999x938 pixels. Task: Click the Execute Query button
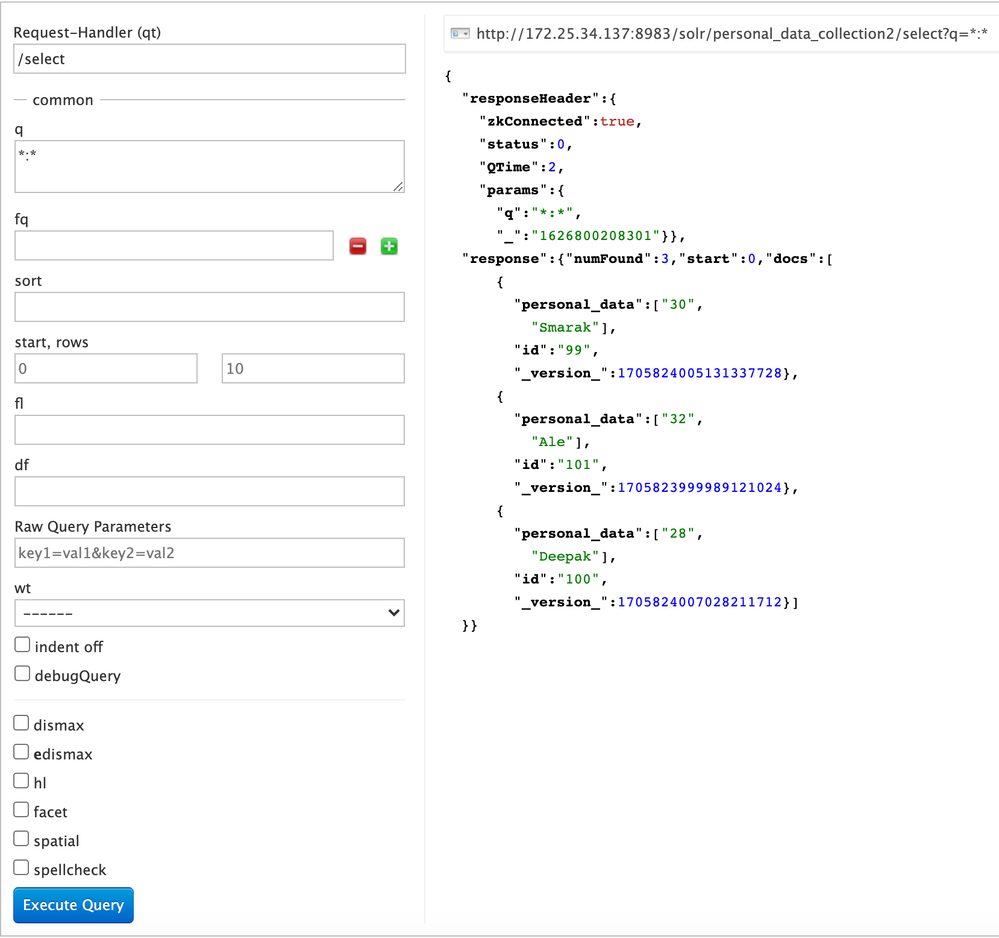point(73,905)
